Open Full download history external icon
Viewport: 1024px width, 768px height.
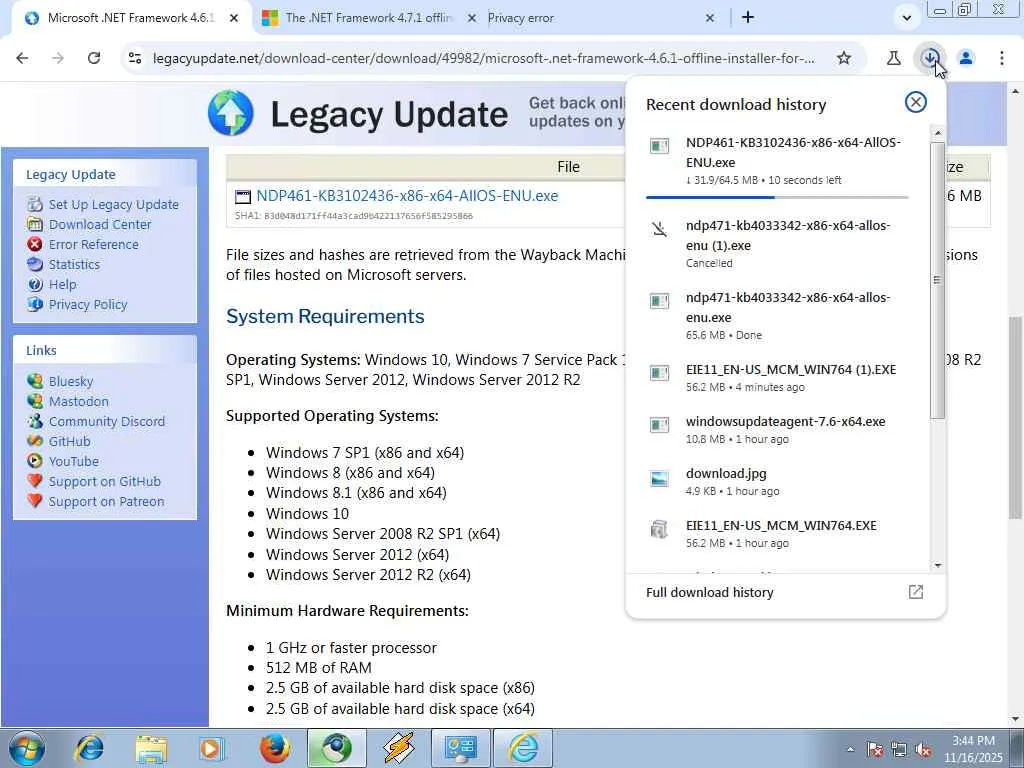click(x=916, y=592)
